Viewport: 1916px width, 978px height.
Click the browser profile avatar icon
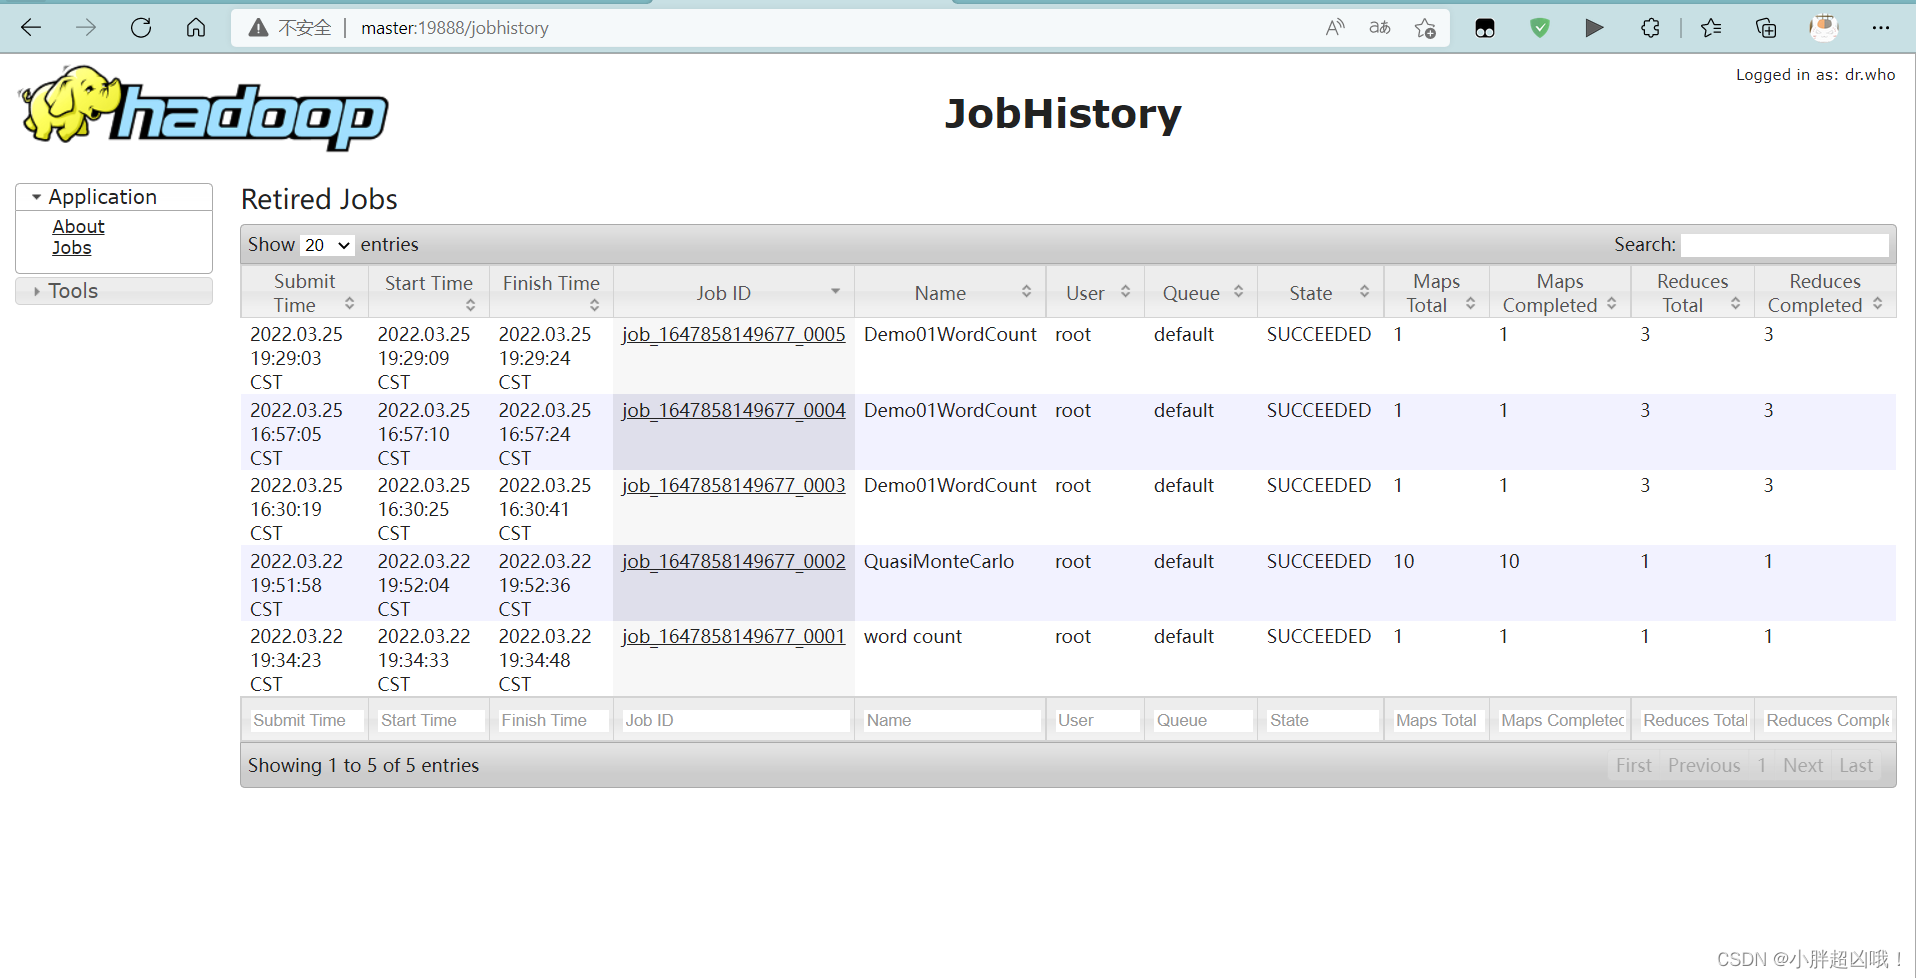(1825, 28)
